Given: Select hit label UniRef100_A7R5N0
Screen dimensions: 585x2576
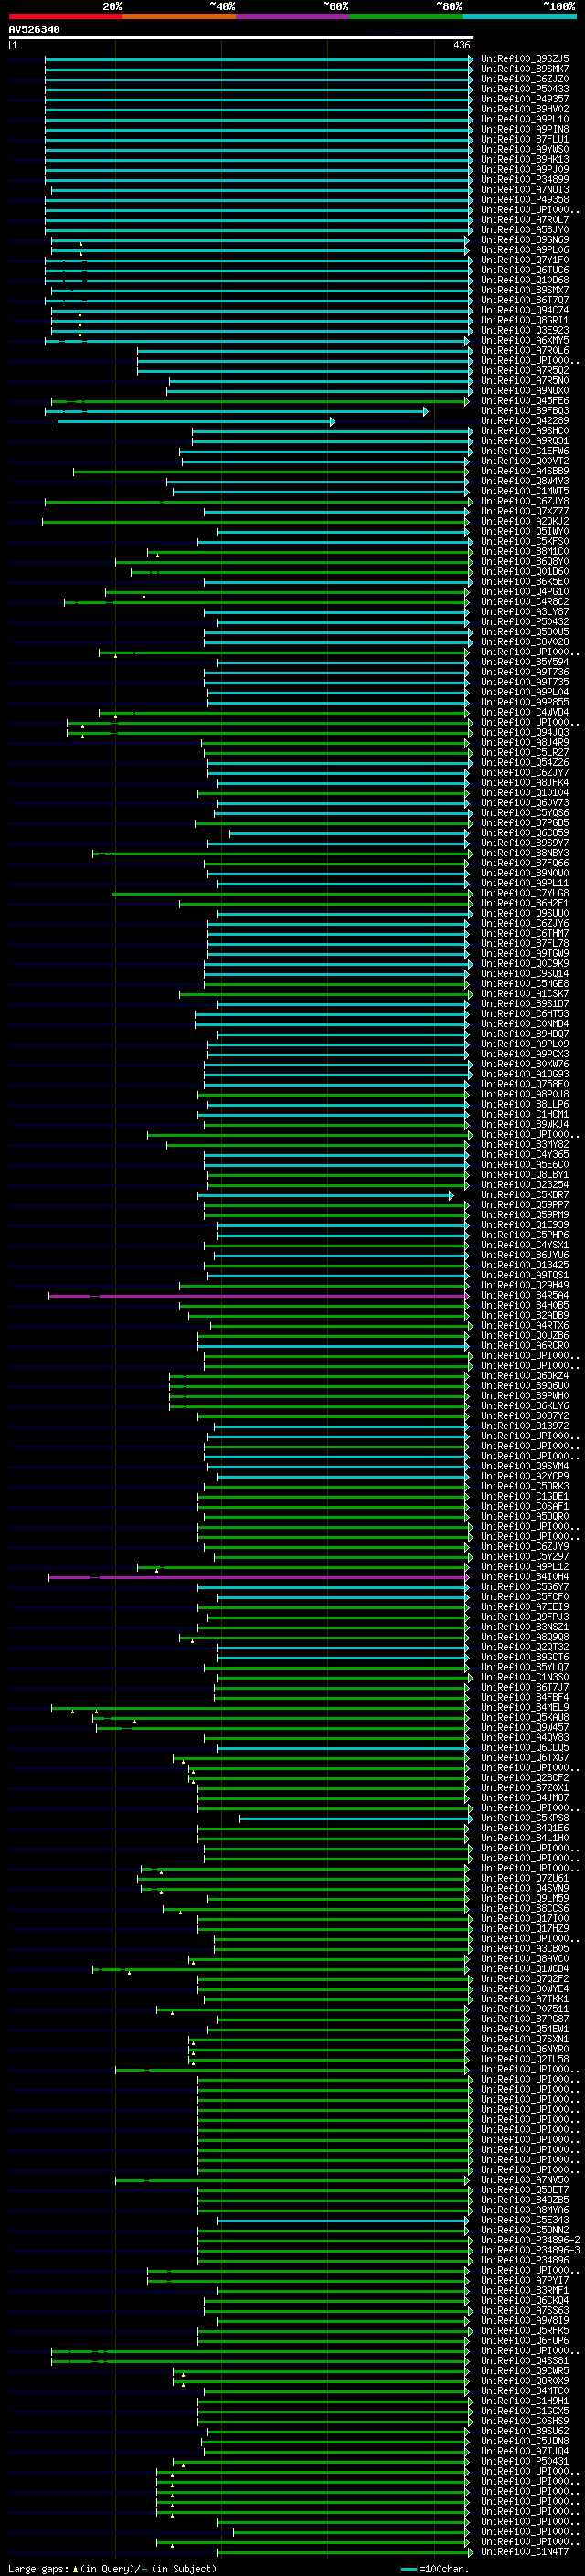Looking at the screenshot, I should pyautogui.click(x=525, y=381).
